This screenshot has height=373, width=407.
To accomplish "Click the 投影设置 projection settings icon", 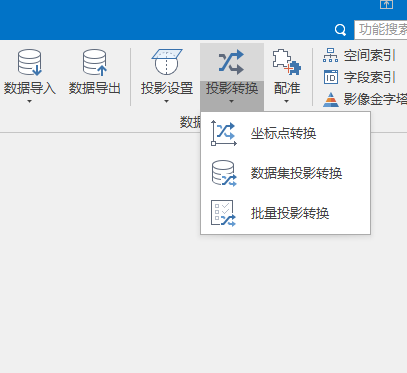I will [x=167, y=62].
